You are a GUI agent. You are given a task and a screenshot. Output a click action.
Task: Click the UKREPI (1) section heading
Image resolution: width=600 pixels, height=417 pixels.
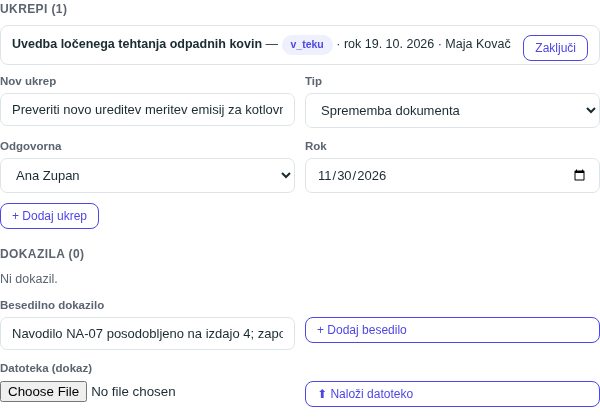point(34,8)
